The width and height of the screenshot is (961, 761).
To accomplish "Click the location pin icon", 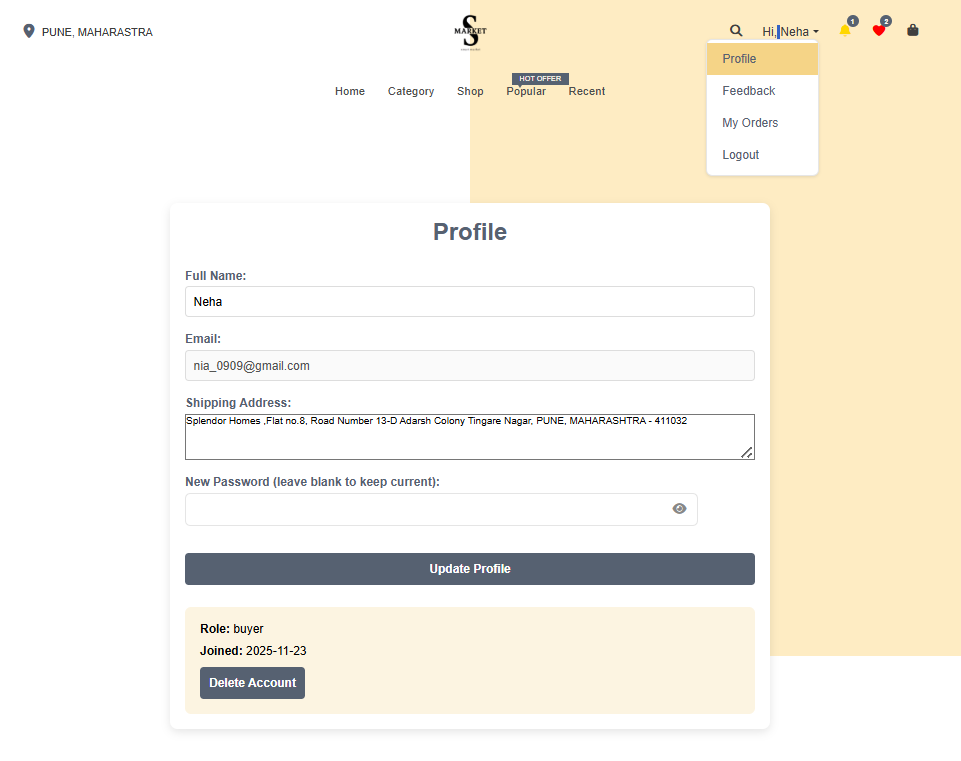I will (x=29, y=31).
